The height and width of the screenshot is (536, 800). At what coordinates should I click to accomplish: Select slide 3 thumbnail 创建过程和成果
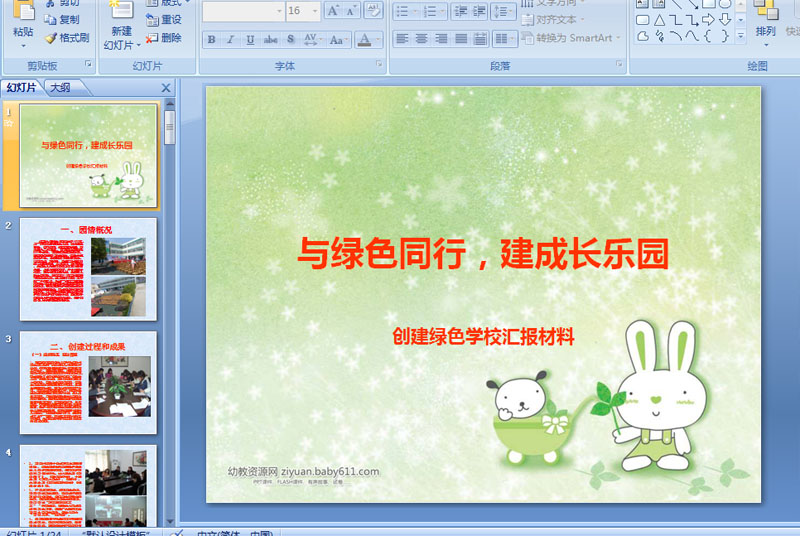coord(88,382)
